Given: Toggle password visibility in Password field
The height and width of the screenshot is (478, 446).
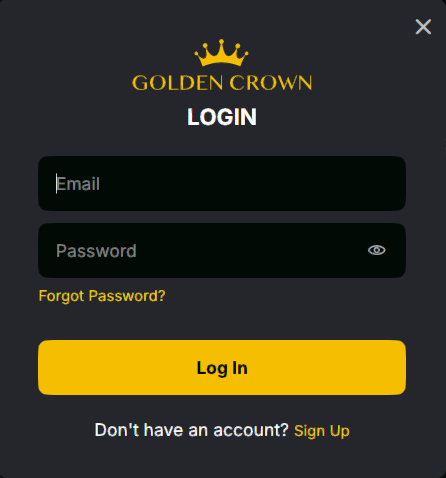Looking at the screenshot, I should pyautogui.click(x=377, y=250).
